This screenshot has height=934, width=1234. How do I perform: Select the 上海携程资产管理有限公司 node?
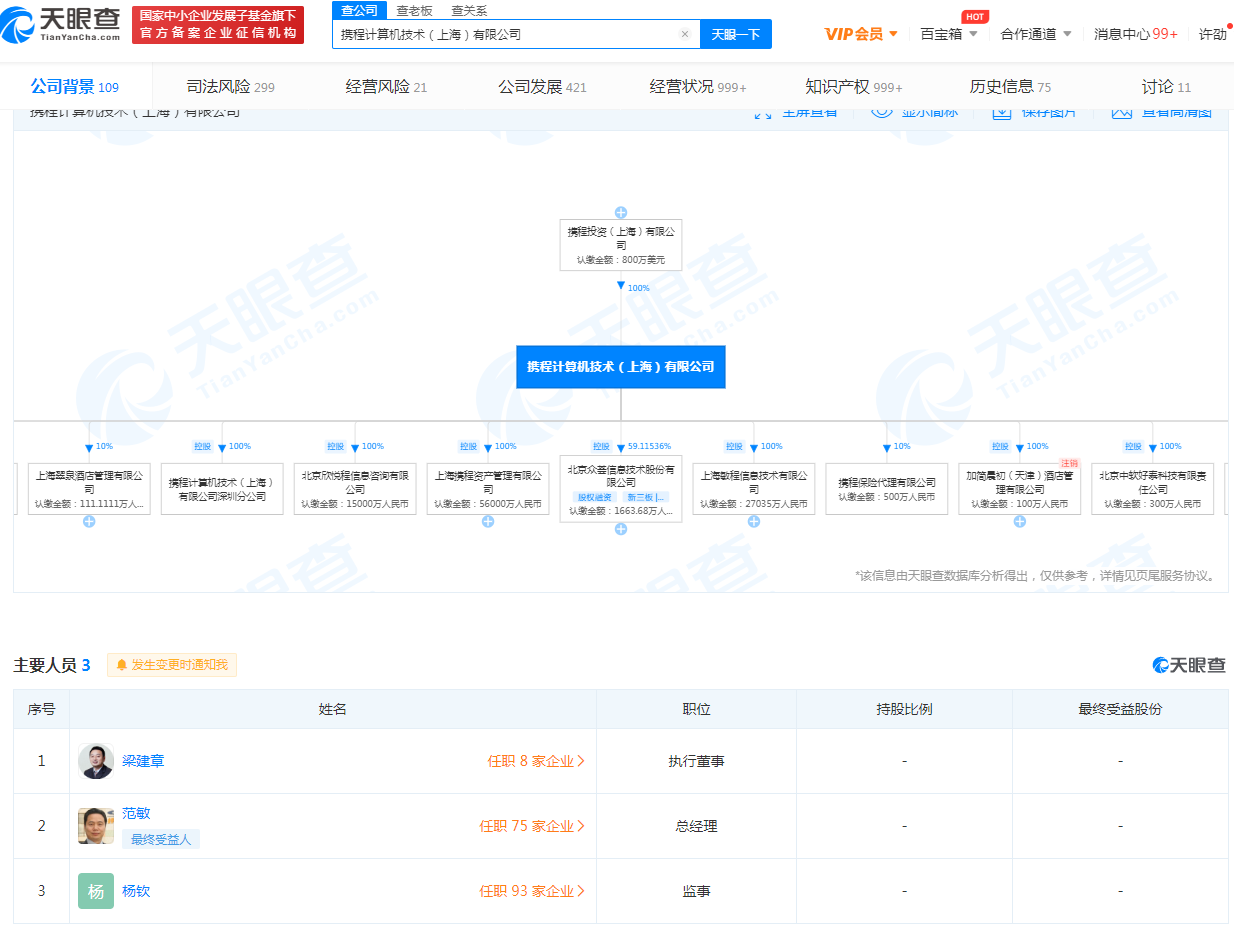[x=488, y=489]
